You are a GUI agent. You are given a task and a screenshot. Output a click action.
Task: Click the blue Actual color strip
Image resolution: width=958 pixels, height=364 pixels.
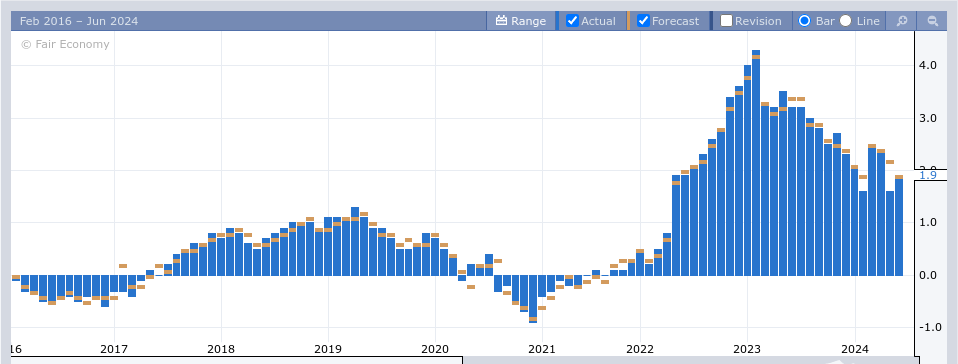pos(557,21)
